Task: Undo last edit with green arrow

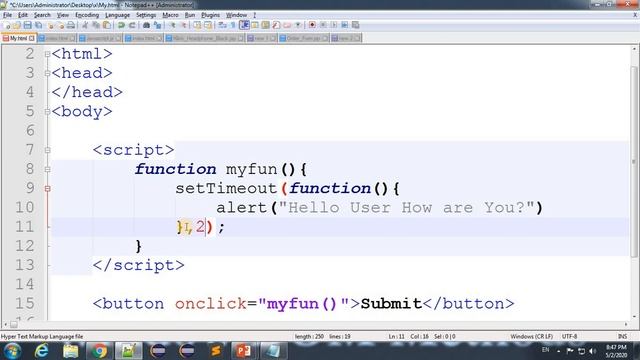Action: pyautogui.click(x=121, y=25)
